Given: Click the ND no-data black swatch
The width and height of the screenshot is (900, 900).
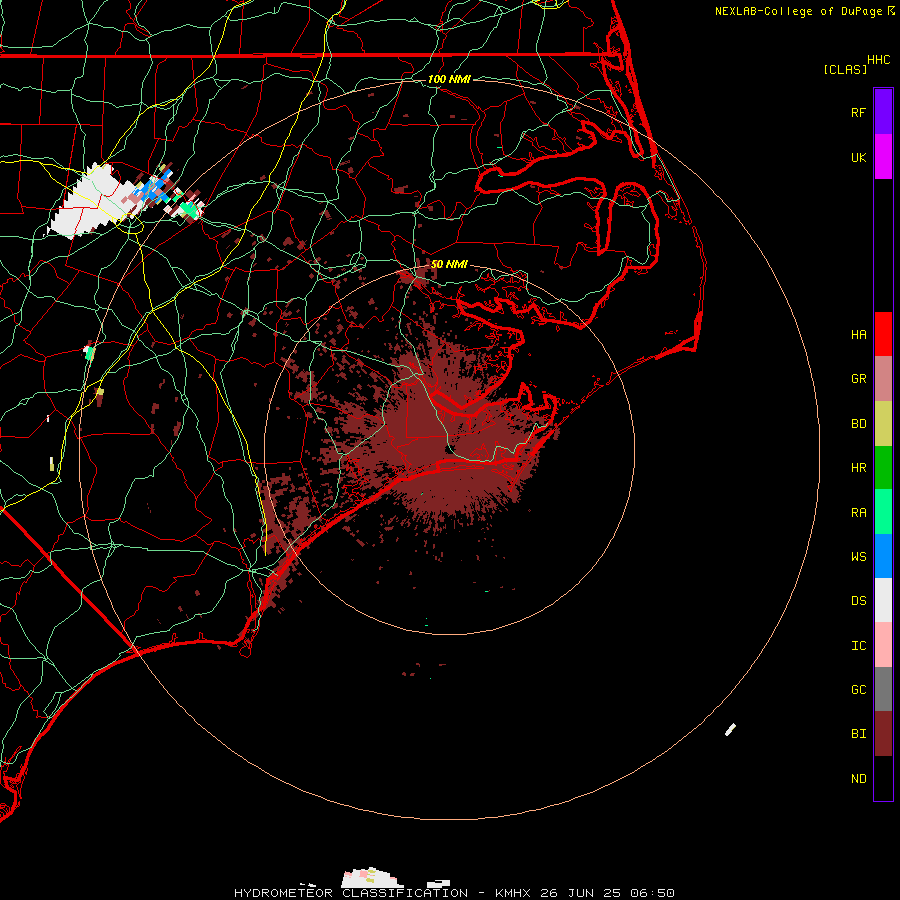Looking at the screenshot, I should (883, 778).
